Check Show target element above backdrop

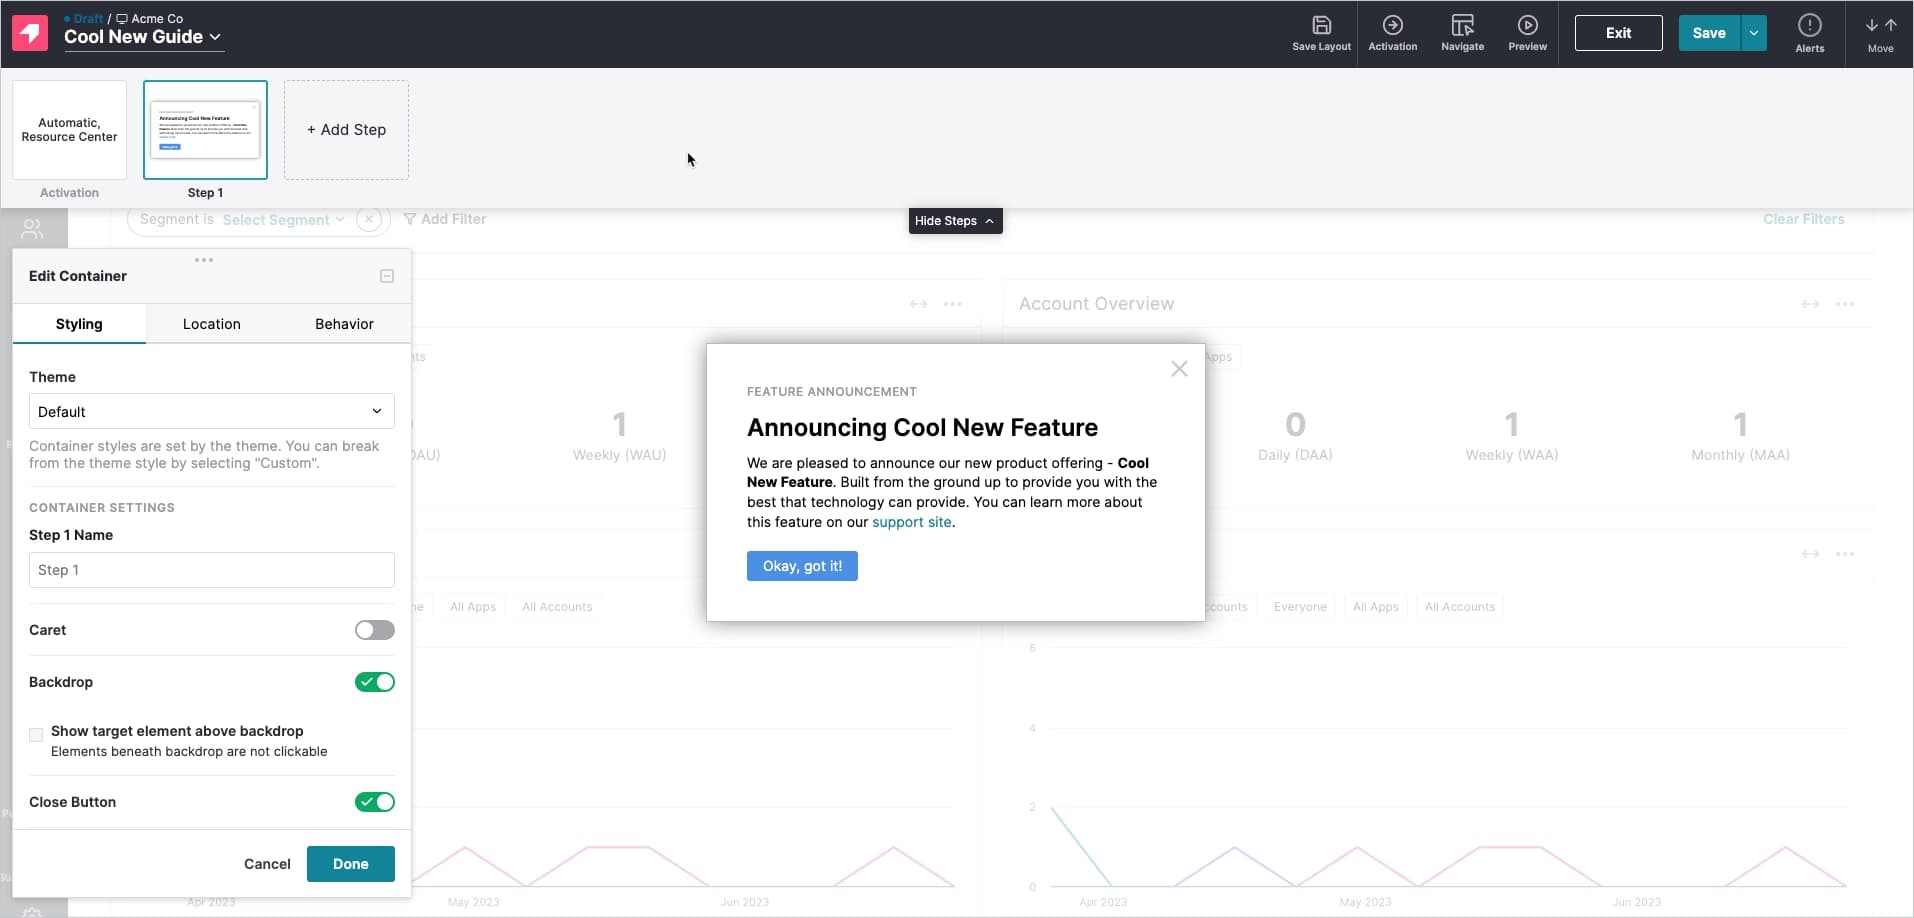pos(36,735)
